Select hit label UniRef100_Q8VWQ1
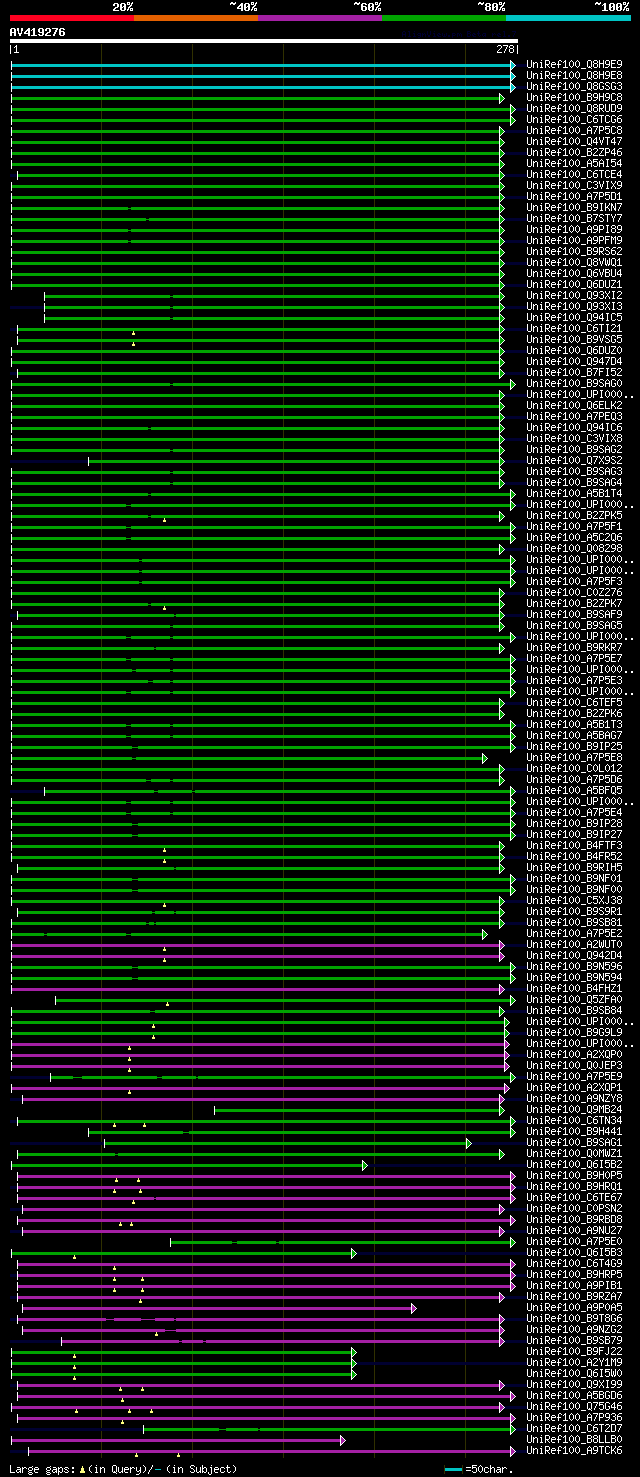 click(x=574, y=262)
